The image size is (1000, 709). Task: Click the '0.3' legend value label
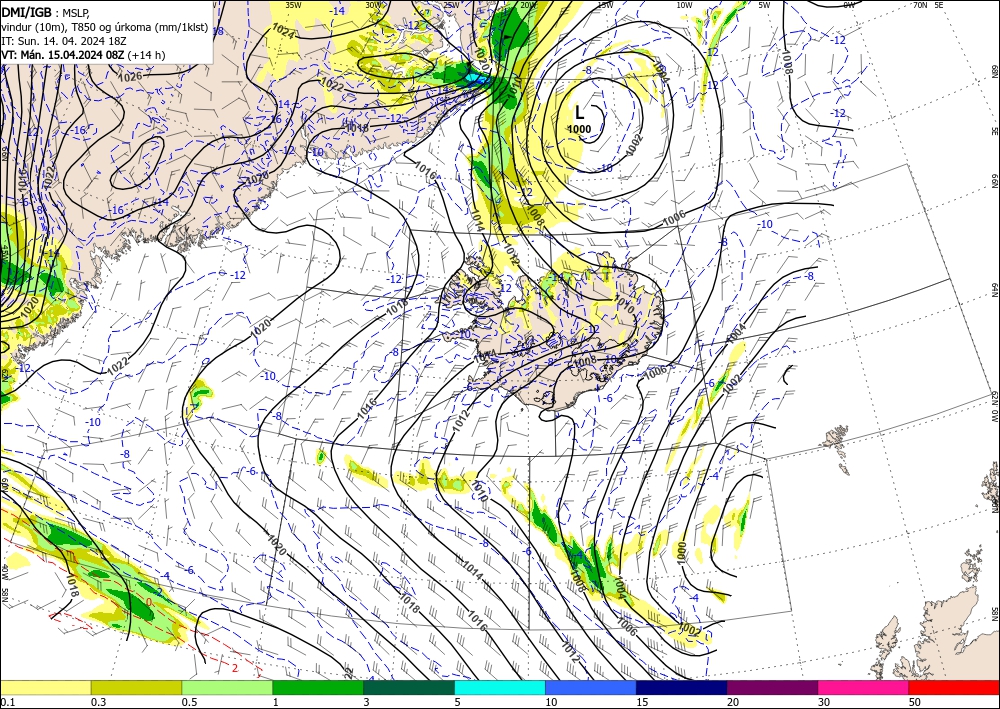point(98,702)
